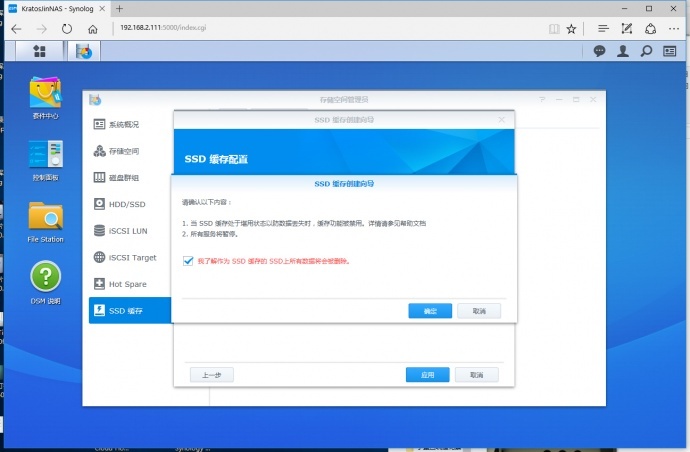Open the DSM user options icon
The image size is (690, 452).
[623, 51]
